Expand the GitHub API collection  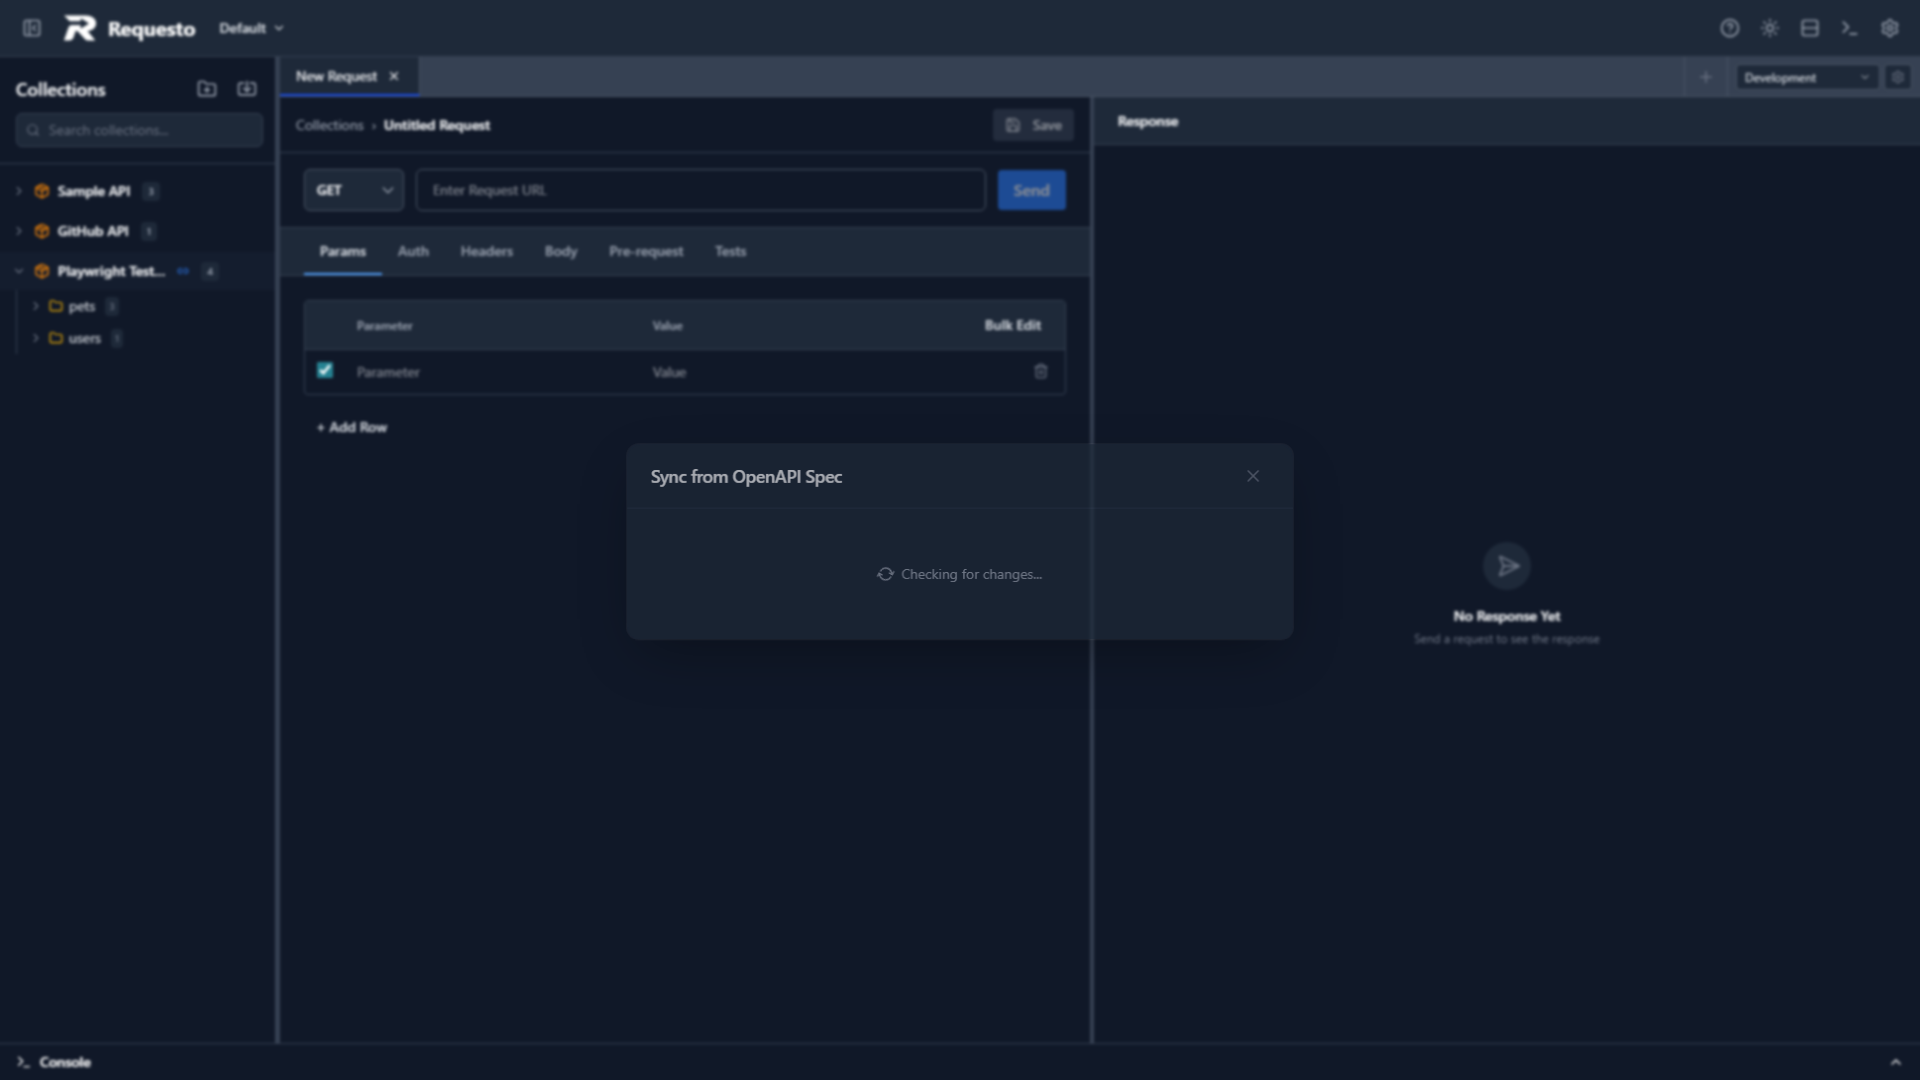click(x=18, y=231)
